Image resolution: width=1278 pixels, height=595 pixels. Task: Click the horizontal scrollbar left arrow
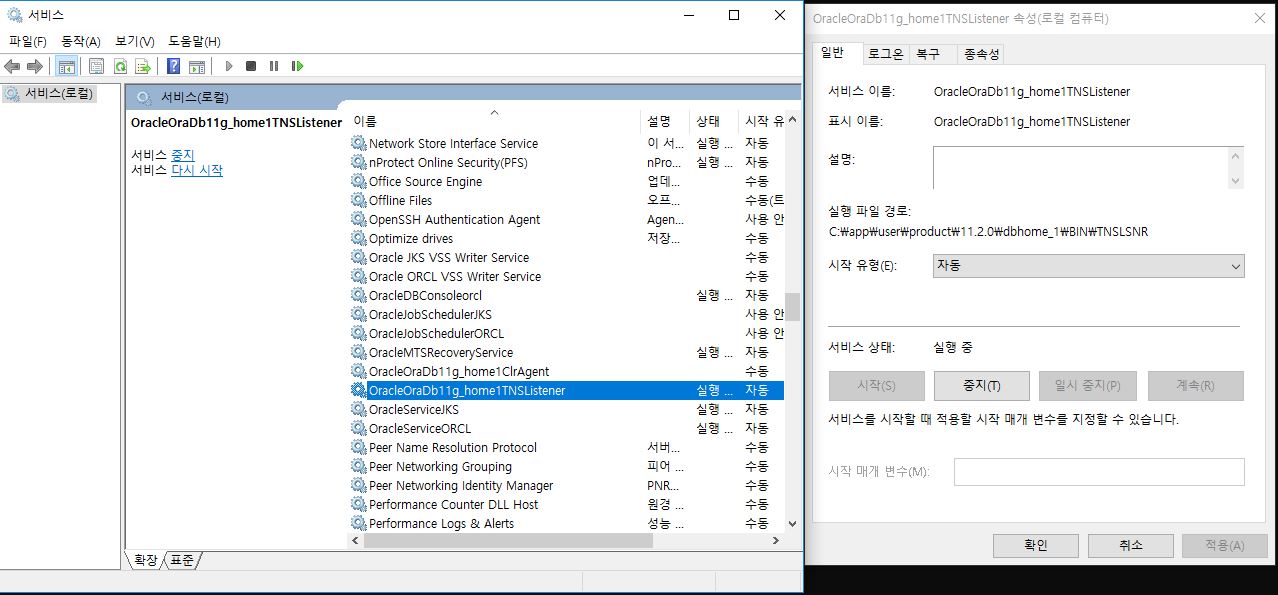click(x=354, y=540)
